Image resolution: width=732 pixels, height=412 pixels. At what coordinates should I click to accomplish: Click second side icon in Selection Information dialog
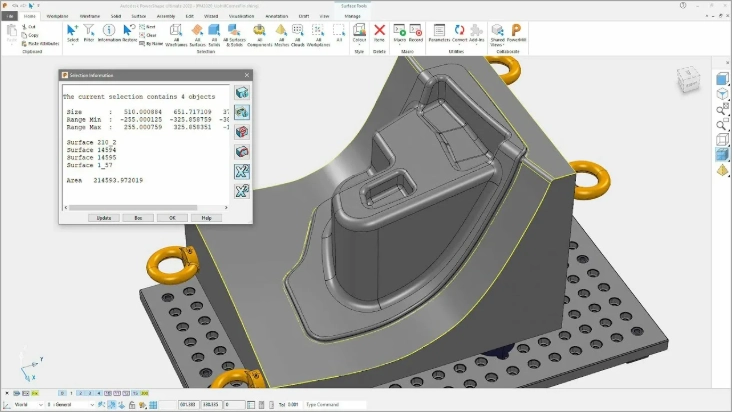click(242, 112)
